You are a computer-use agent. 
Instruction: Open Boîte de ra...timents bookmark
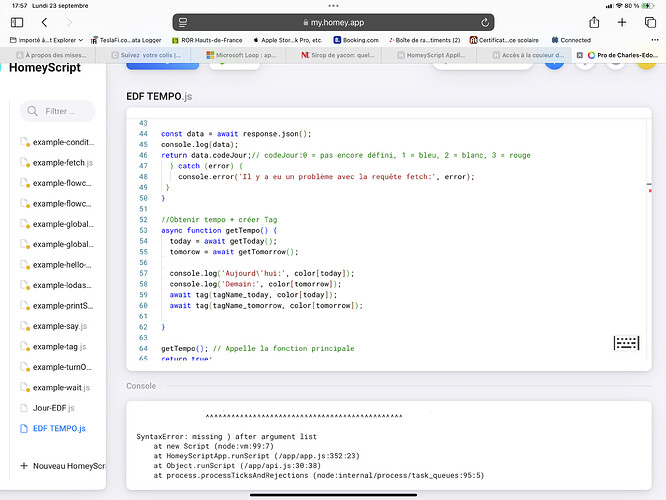tap(425, 40)
